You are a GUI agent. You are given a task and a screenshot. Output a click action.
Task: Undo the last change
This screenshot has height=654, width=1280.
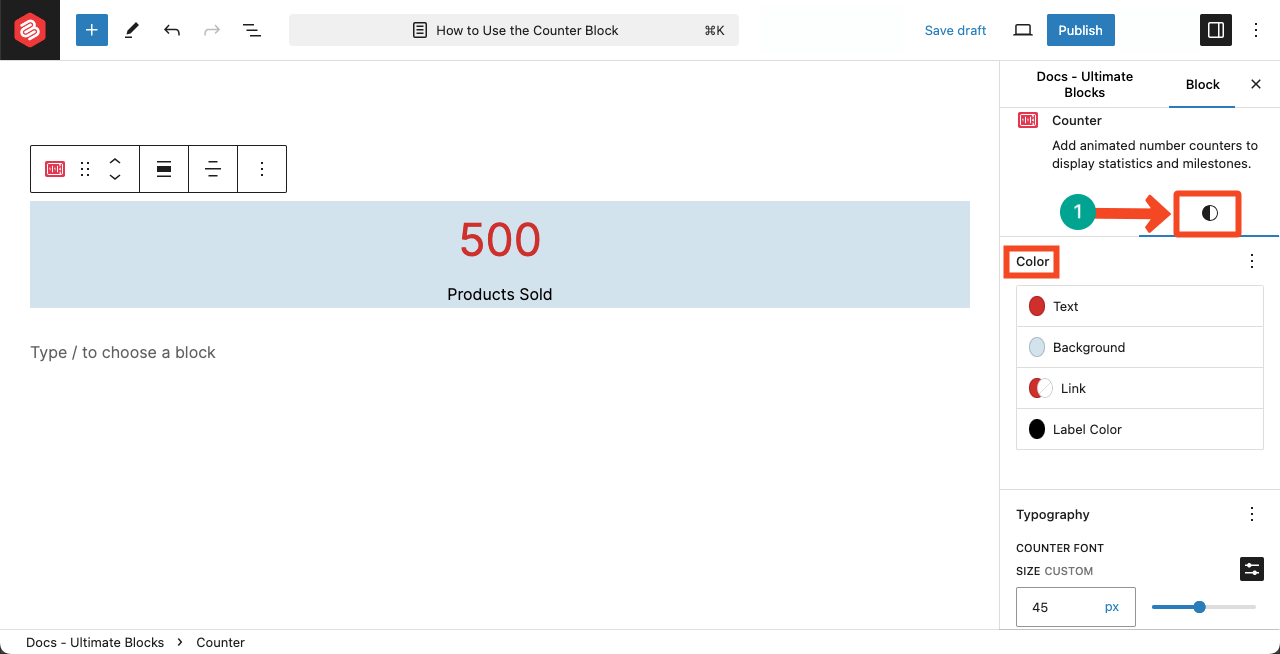point(172,30)
